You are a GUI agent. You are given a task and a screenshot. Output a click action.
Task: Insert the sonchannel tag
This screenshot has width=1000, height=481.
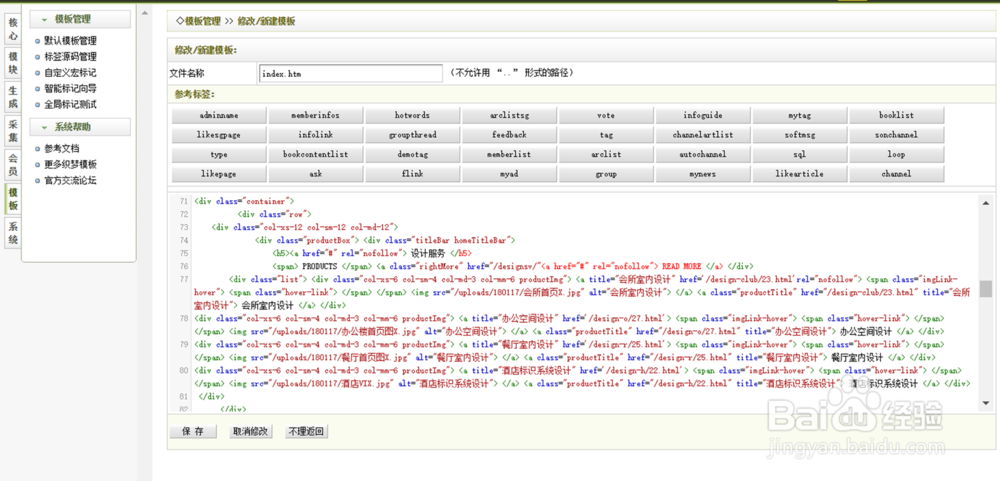tap(897, 135)
